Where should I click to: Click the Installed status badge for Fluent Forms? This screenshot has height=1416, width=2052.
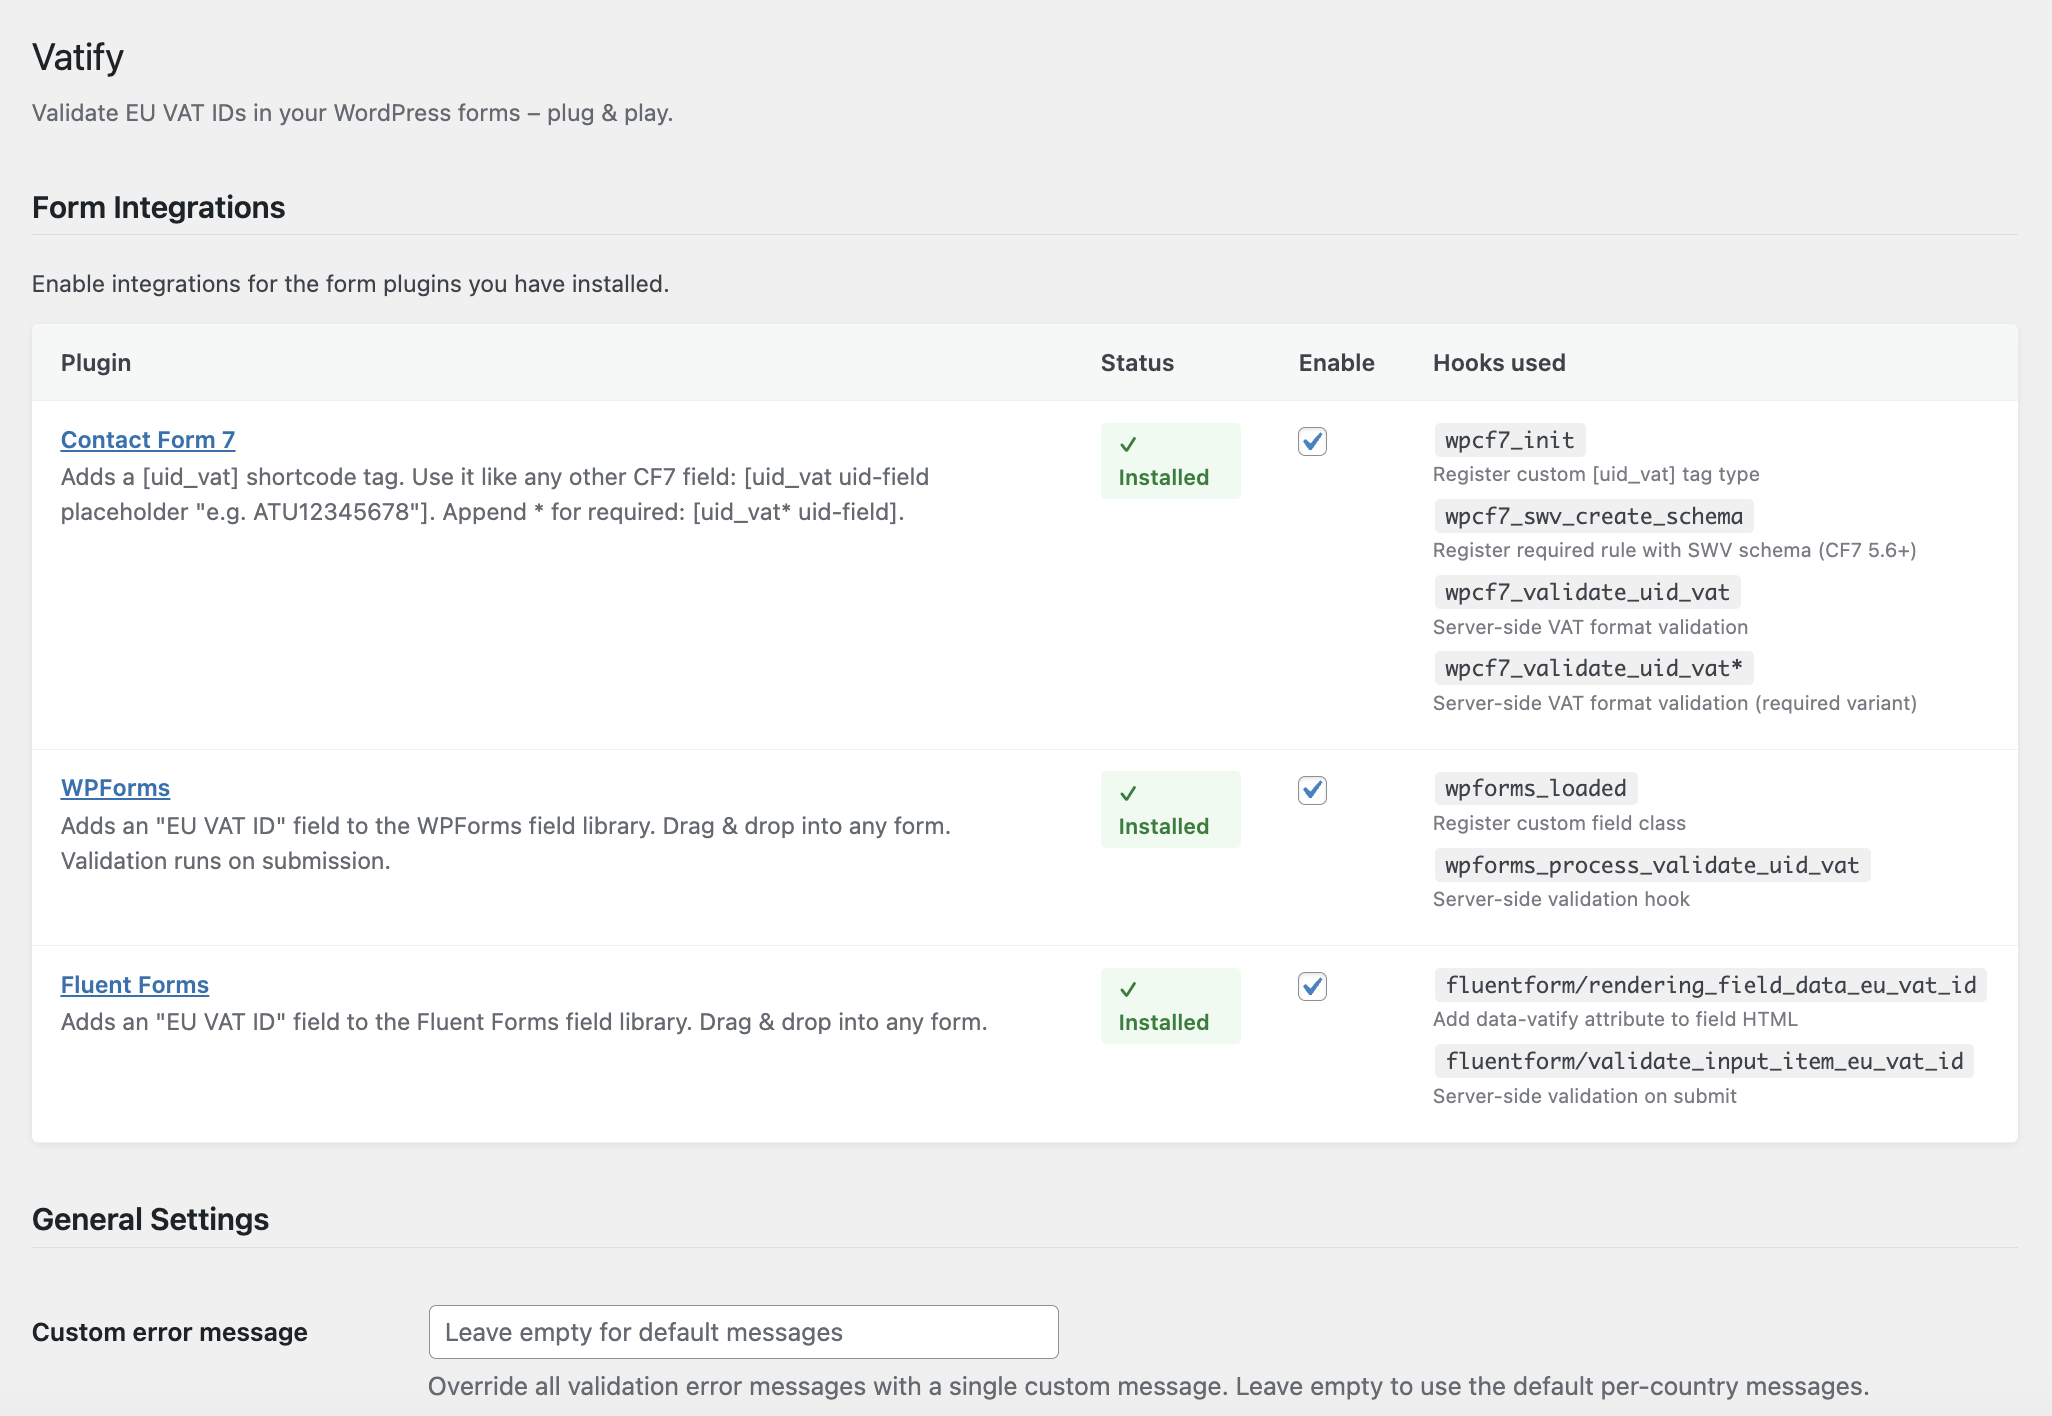point(1170,1006)
